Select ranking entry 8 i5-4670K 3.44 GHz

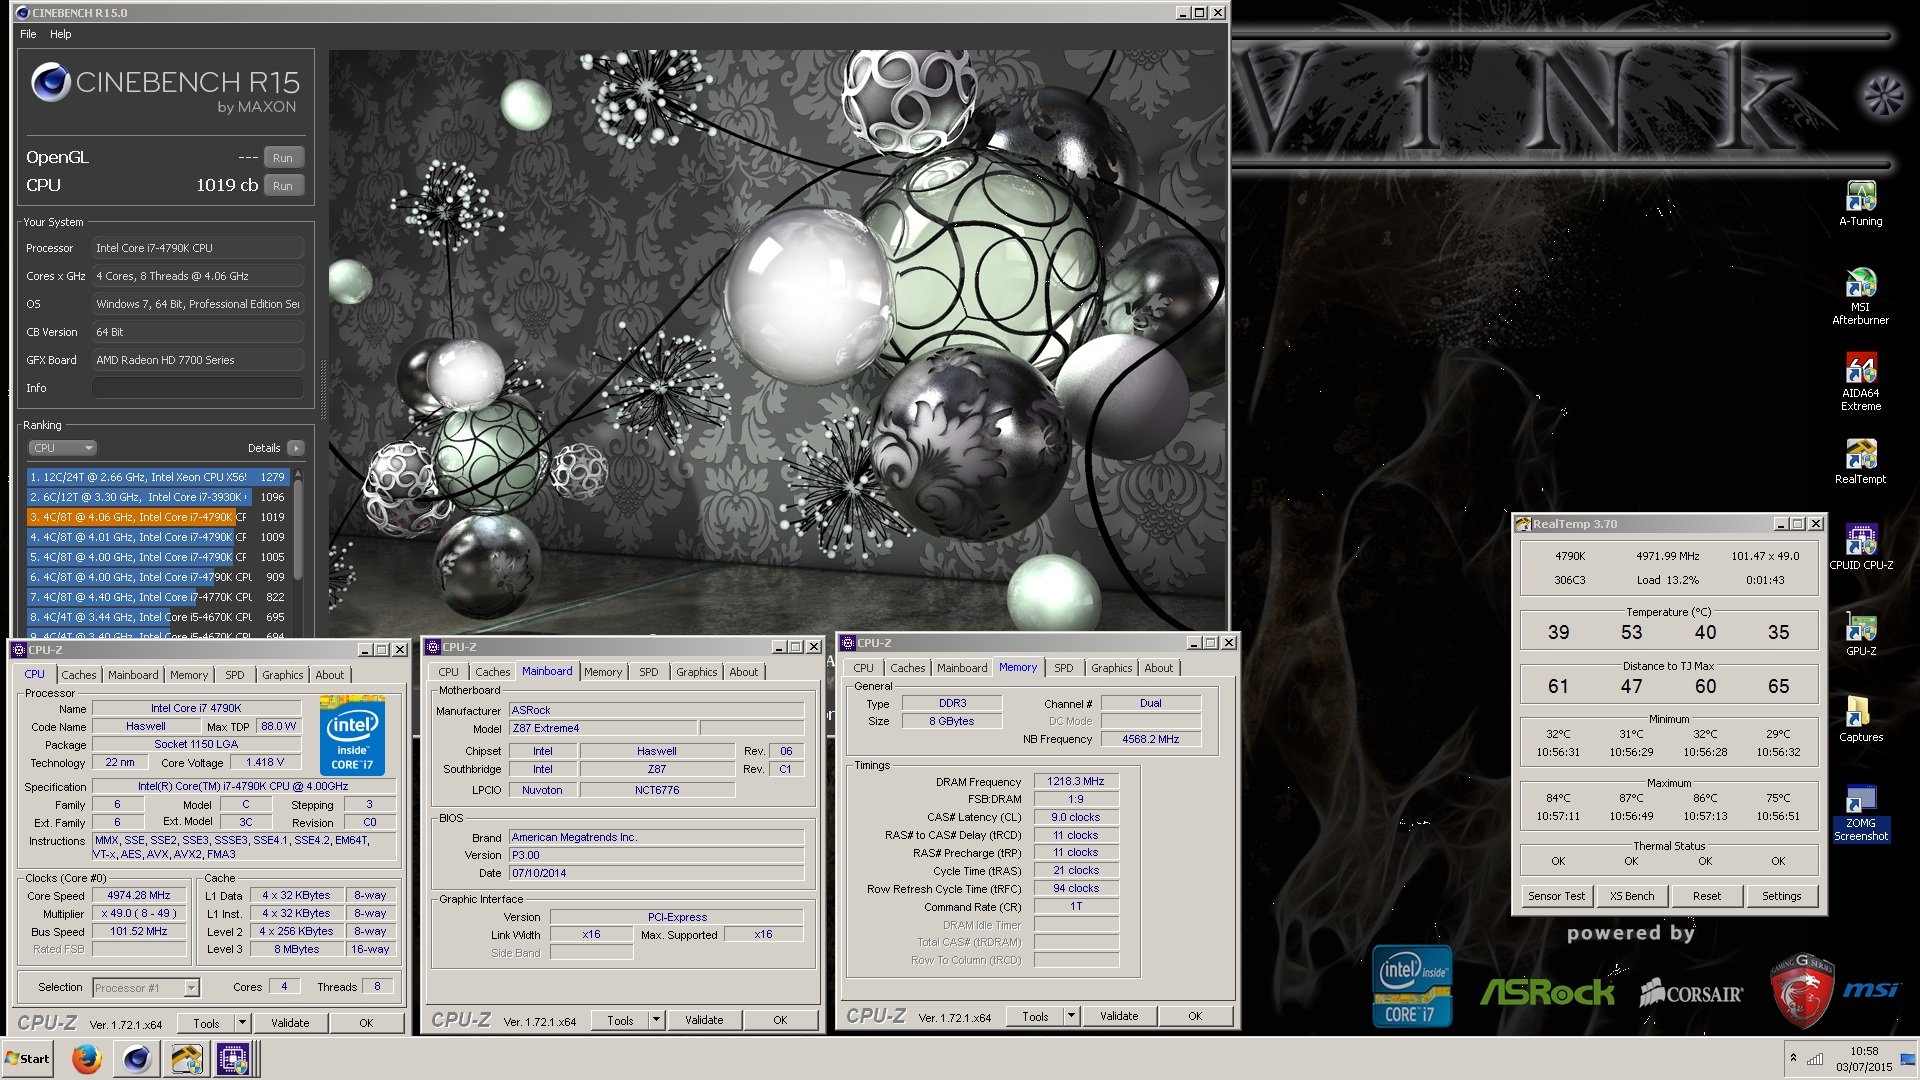[158, 617]
